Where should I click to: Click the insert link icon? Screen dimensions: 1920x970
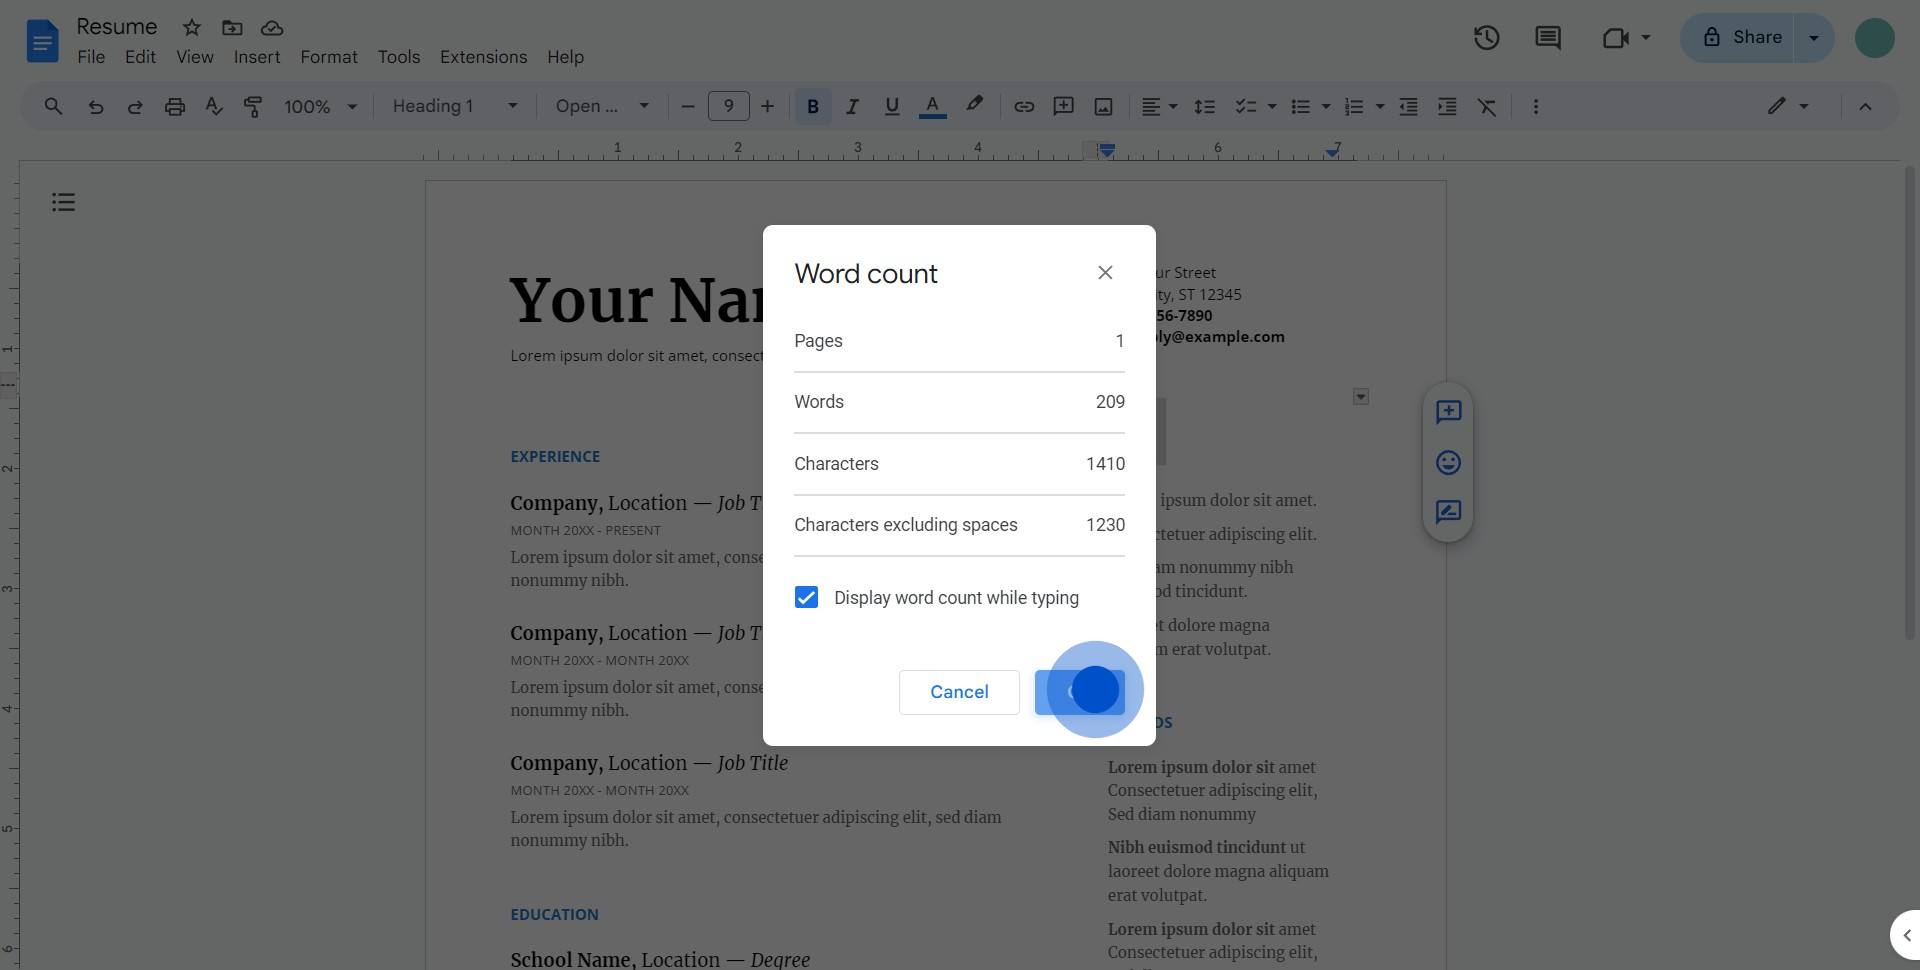(1024, 106)
